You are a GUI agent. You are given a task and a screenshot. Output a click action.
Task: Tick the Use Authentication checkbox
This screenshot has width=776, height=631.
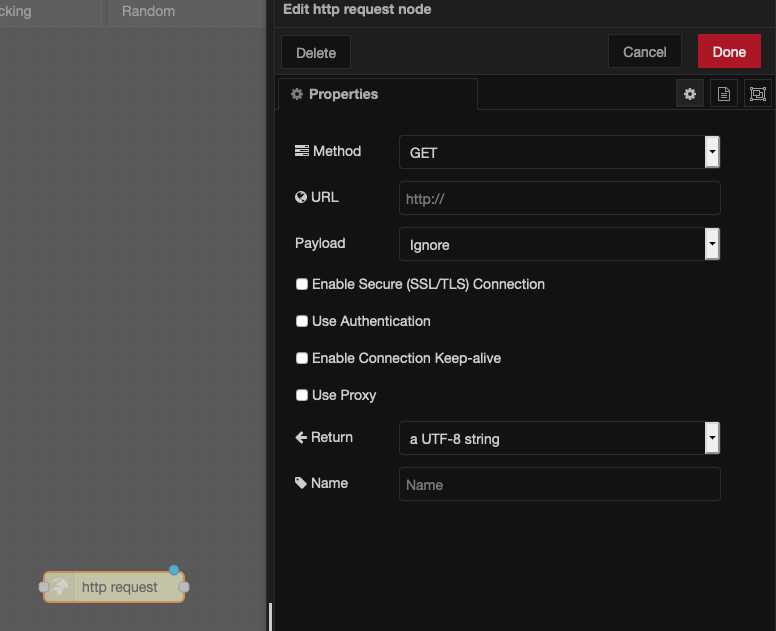point(301,321)
